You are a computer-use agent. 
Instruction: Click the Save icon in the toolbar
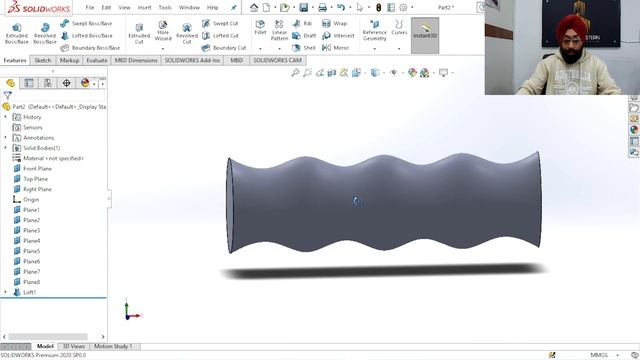pyautogui.click(x=303, y=7)
